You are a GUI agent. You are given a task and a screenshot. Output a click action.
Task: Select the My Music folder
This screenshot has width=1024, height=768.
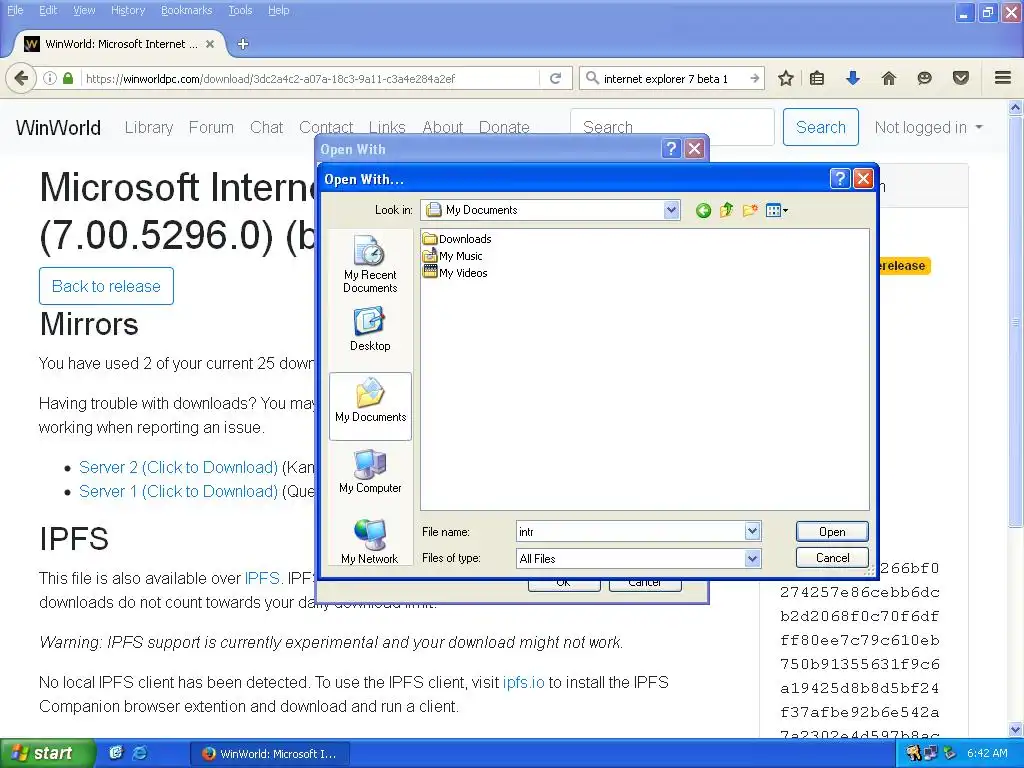coord(453,256)
